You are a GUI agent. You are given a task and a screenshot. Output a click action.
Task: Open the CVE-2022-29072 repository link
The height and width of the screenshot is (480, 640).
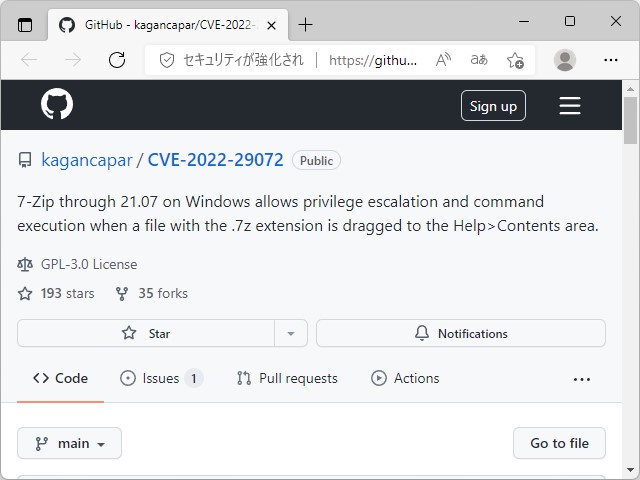[216, 160]
